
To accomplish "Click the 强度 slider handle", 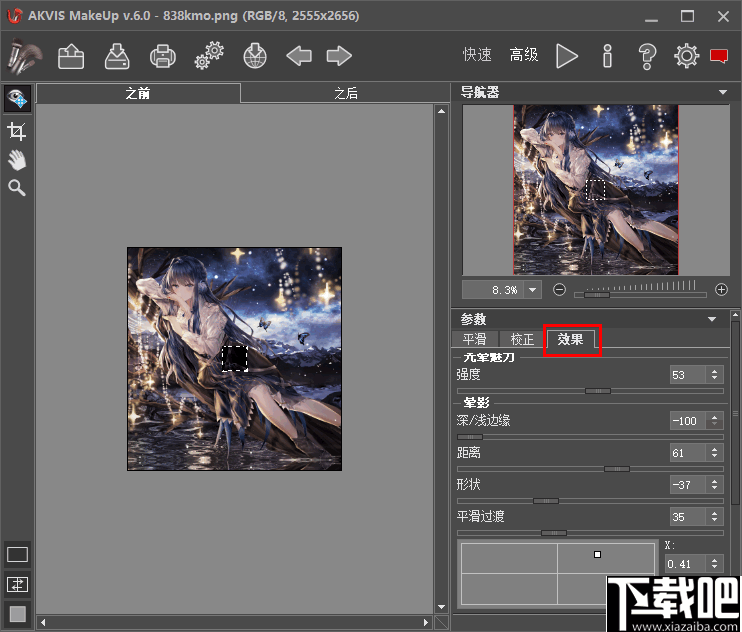I will [x=598, y=391].
